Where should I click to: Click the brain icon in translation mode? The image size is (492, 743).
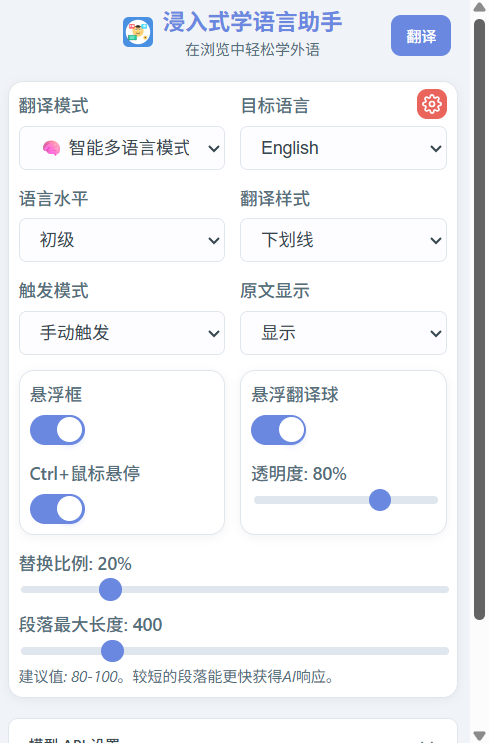tap(51, 148)
